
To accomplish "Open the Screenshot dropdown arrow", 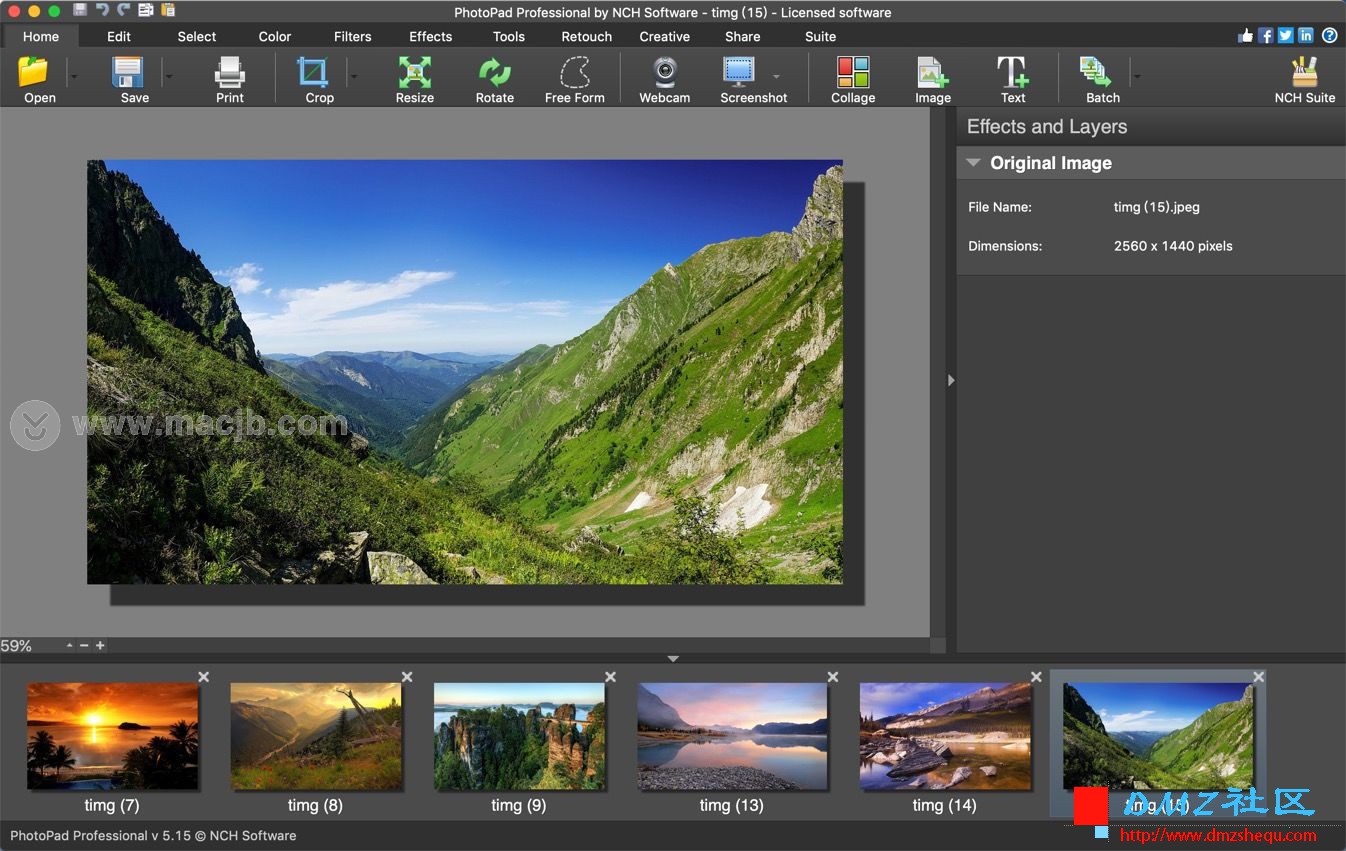I will click(777, 76).
